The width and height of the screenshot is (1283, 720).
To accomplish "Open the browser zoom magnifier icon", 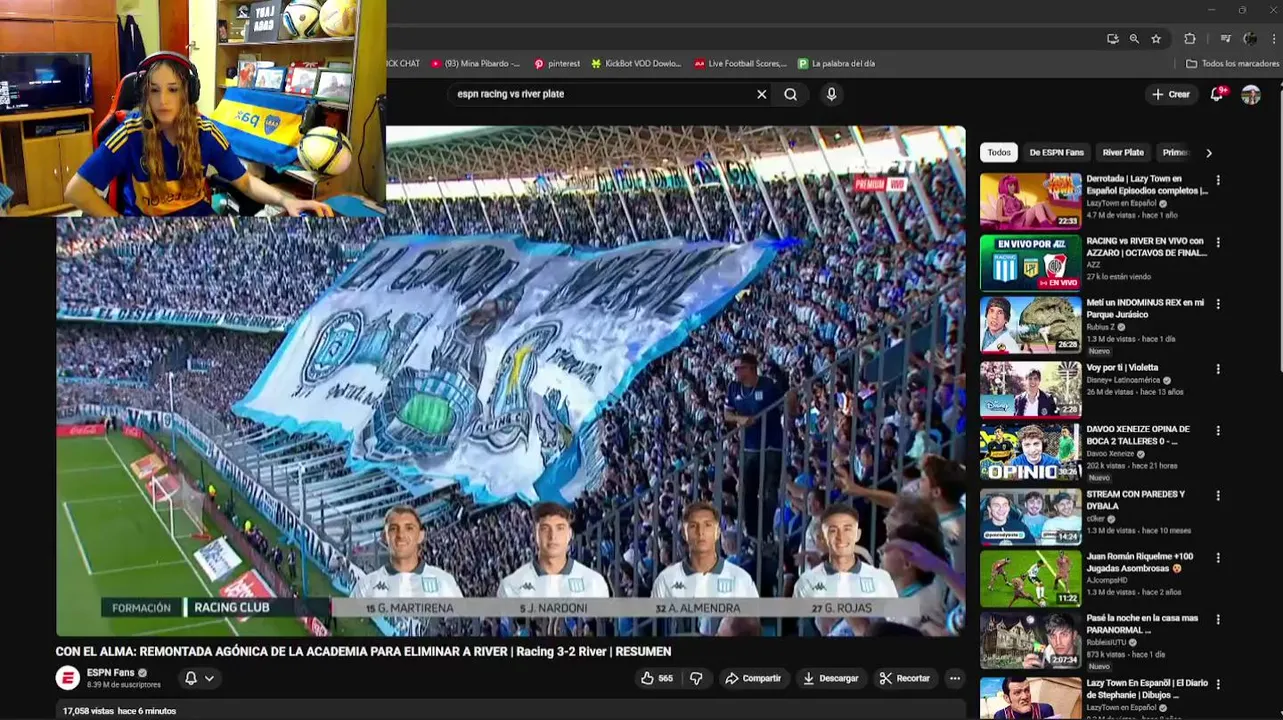I will [x=1134, y=39].
